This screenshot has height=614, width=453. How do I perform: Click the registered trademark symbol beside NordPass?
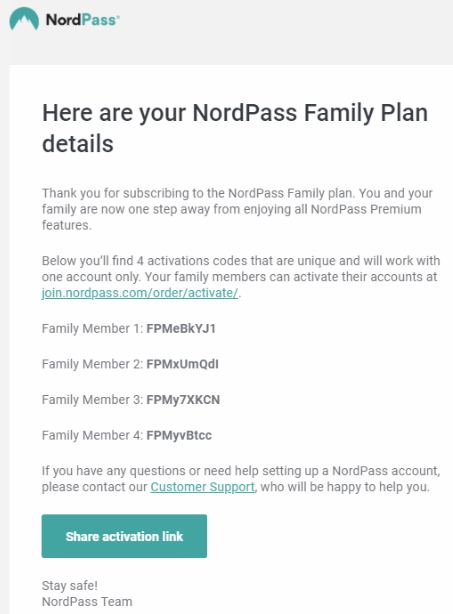[x=118, y=16]
